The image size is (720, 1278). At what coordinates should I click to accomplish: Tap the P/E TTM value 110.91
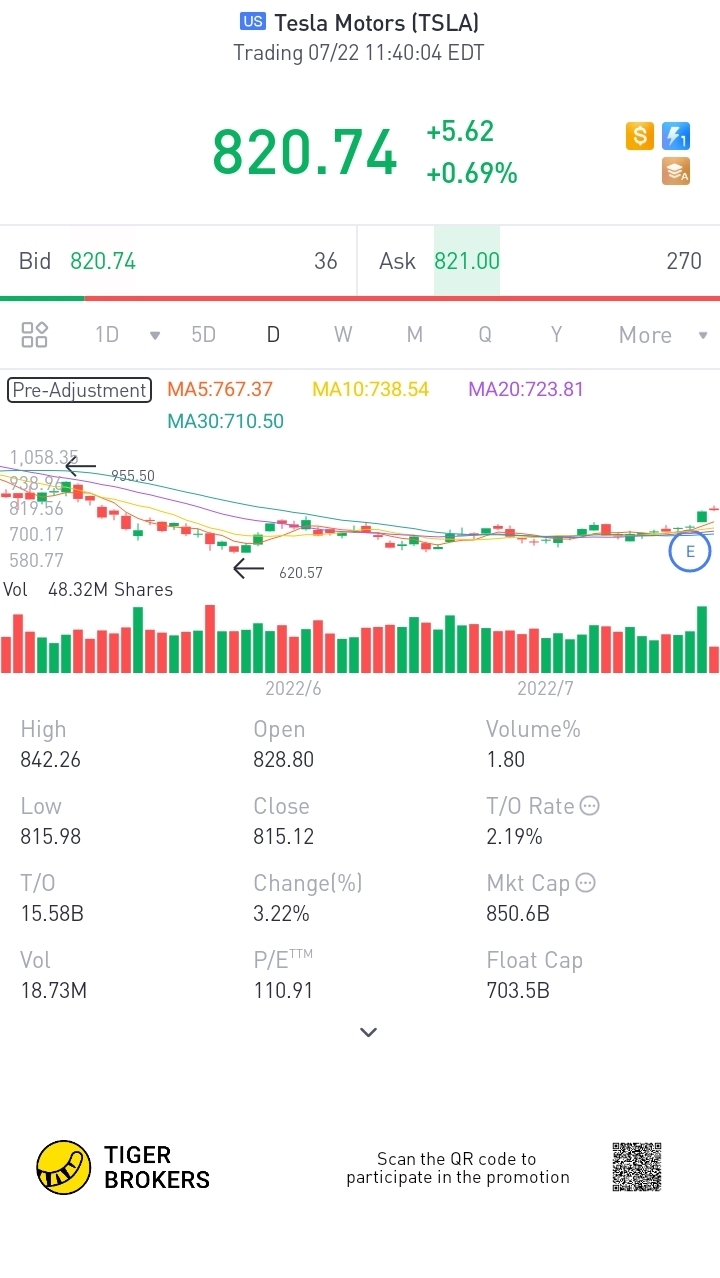283,991
